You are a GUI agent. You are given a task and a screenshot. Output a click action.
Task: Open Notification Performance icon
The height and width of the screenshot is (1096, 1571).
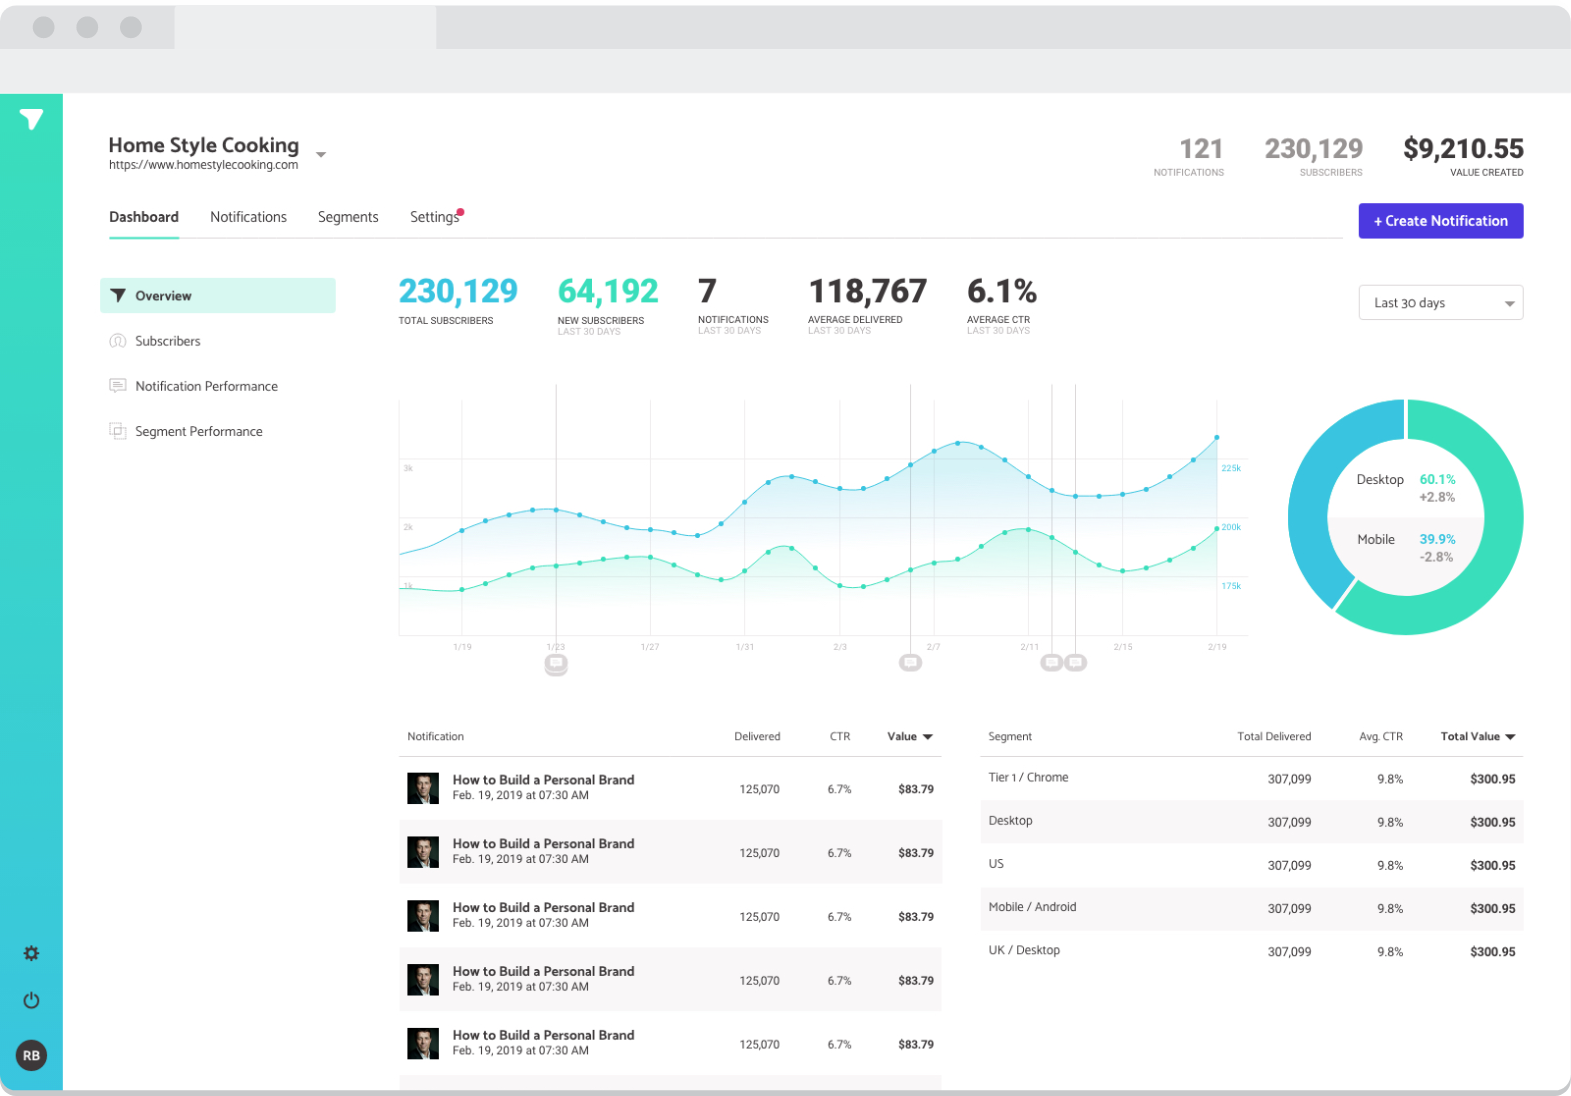click(x=117, y=386)
